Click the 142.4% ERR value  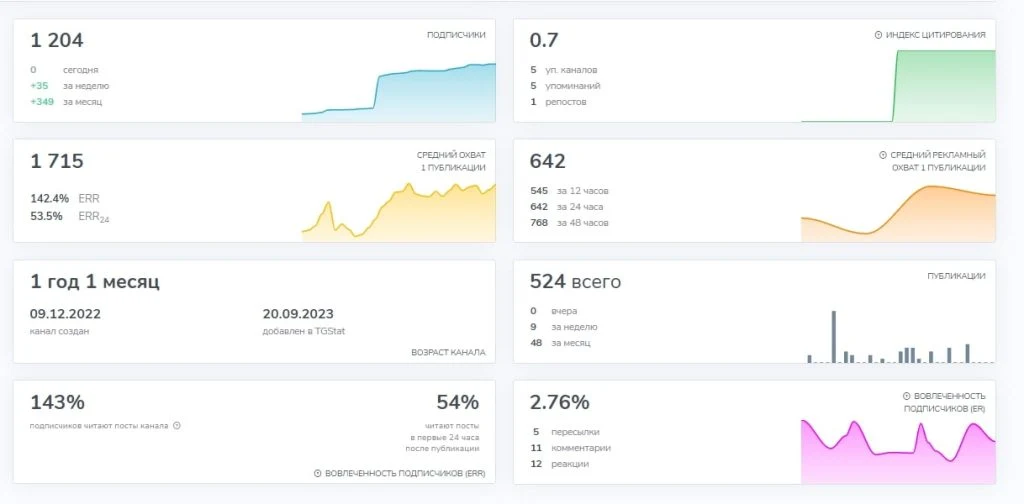[65, 199]
